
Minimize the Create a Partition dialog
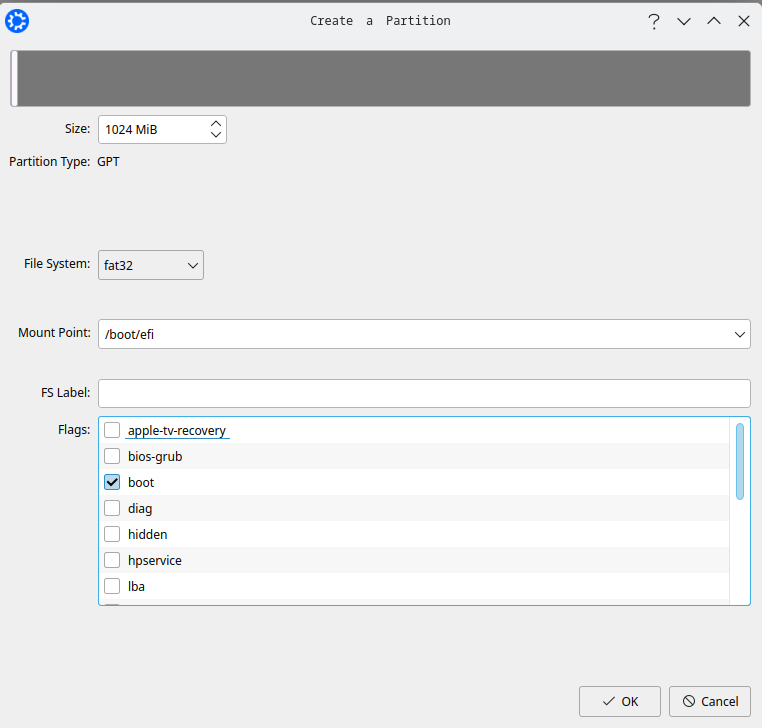tap(684, 21)
